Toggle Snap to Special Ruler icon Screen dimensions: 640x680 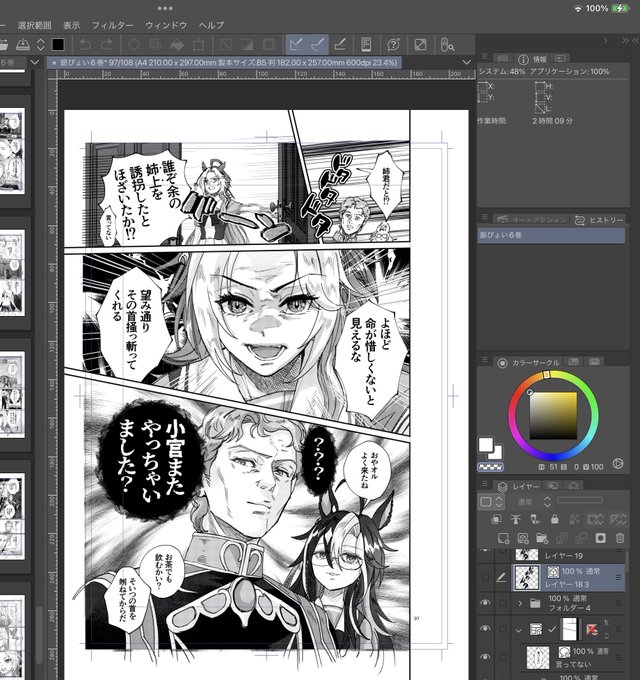tap(317, 44)
